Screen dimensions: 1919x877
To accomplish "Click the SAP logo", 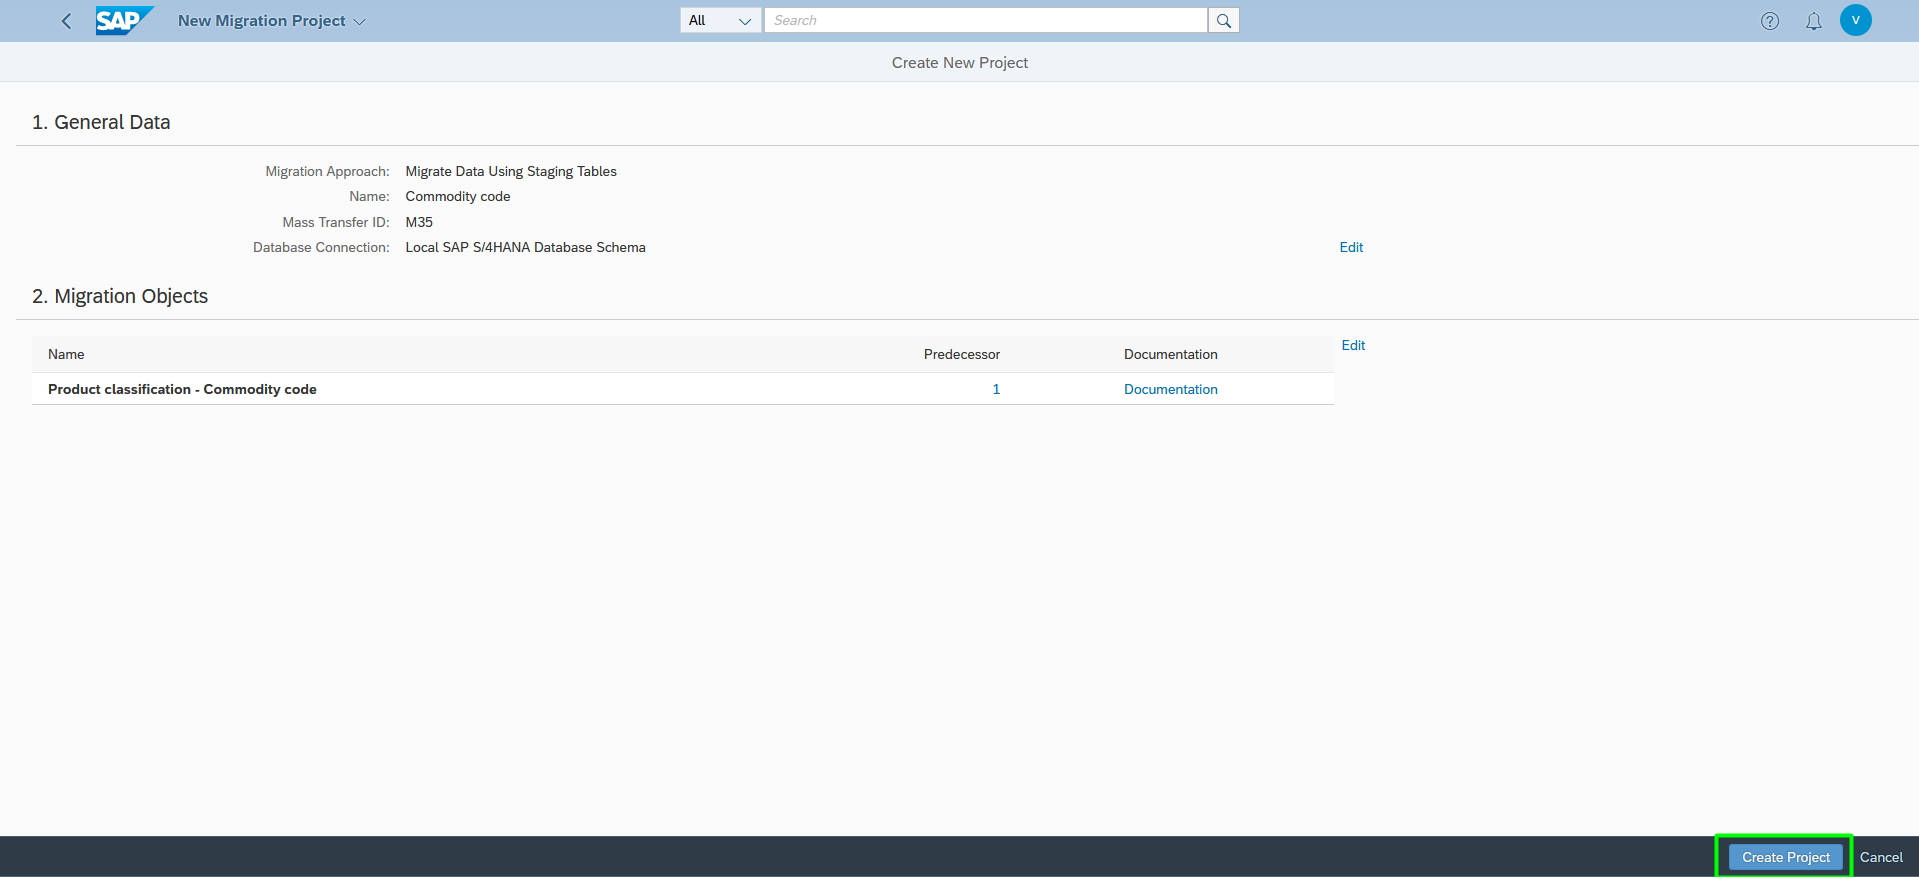I will [x=124, y=20].
